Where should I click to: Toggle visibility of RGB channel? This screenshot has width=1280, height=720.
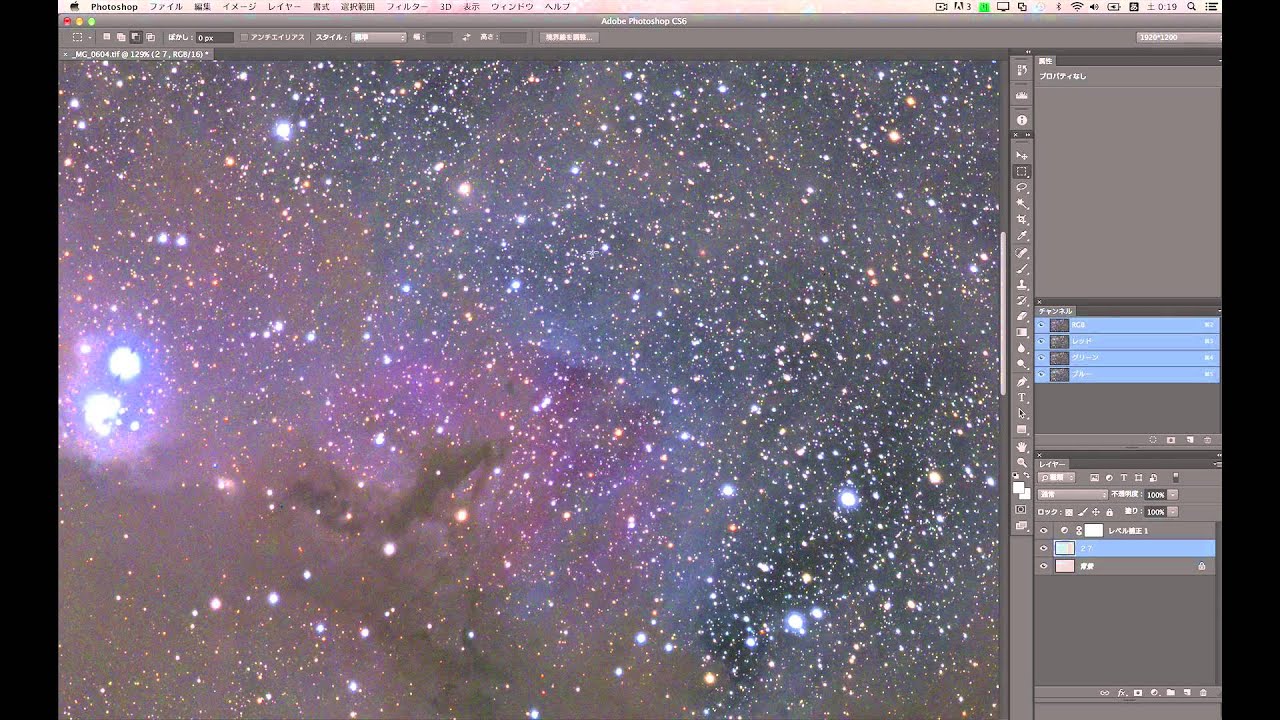[1042, 325]
